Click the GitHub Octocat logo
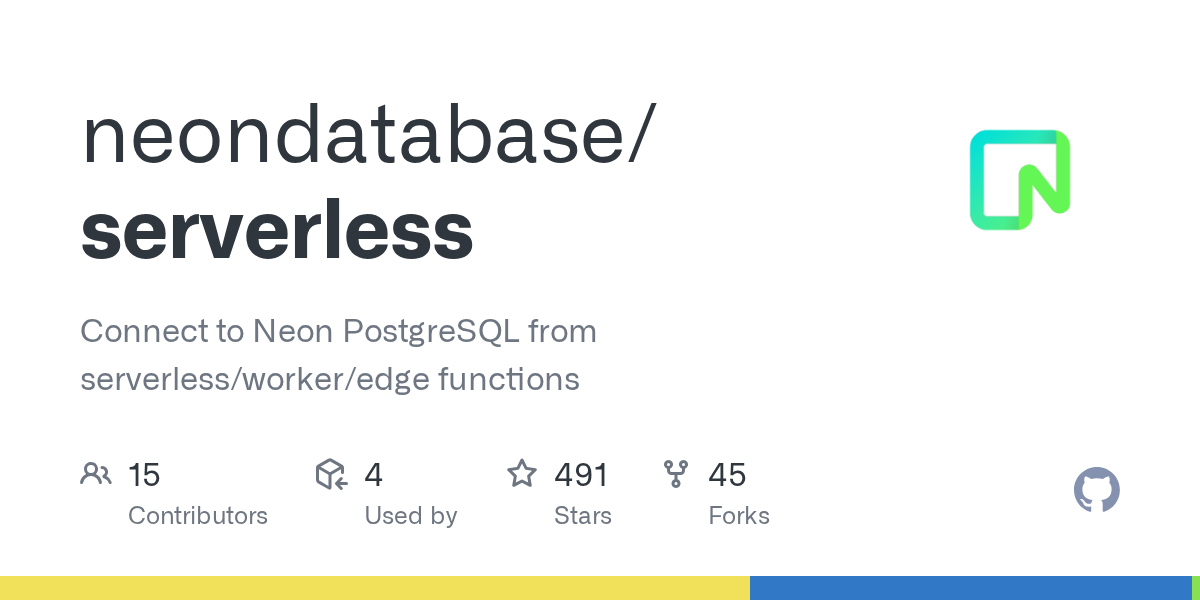 tap(1096, 491)
